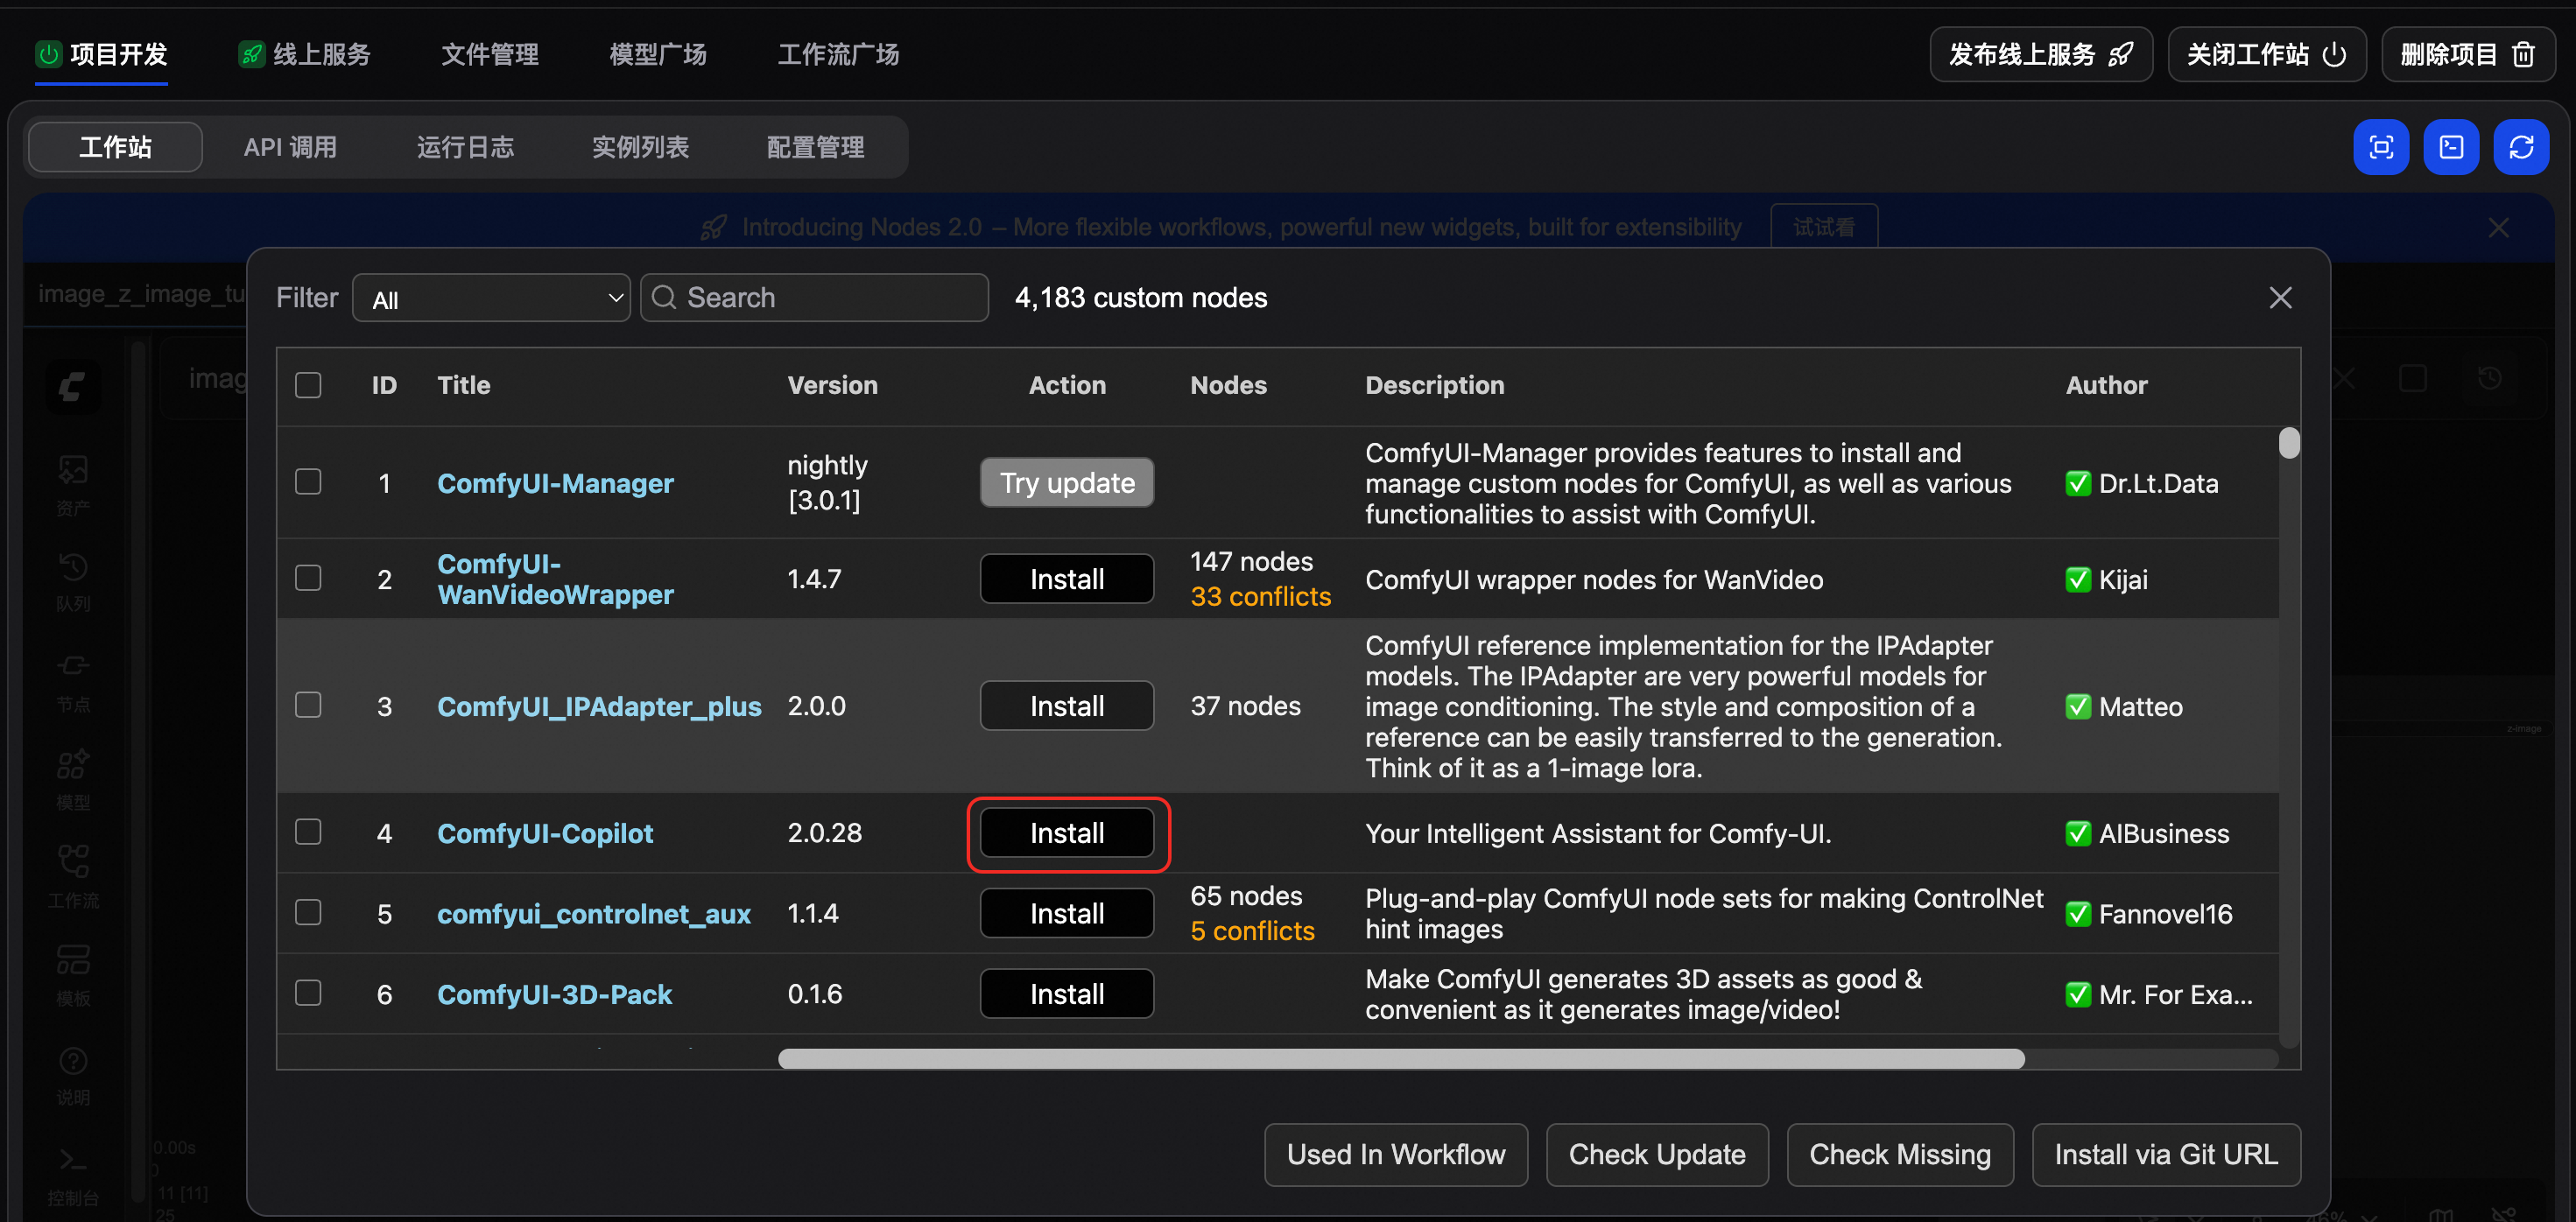Select the 工作站 sub-tab
Screen dimensions: 2576x1222
click(115, 147)
